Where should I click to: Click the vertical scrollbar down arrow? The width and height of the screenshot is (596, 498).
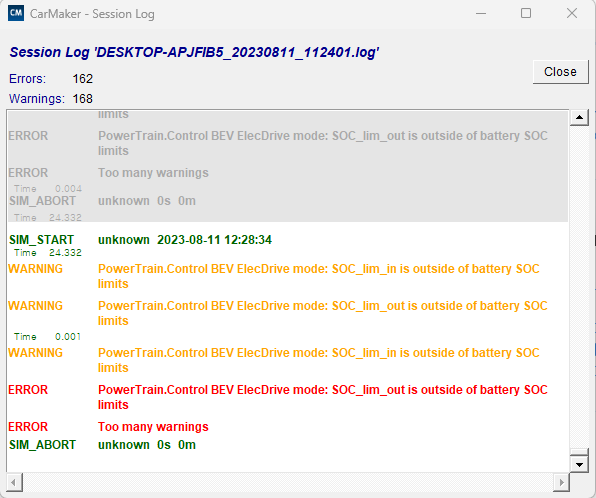[x=579, y=464]
